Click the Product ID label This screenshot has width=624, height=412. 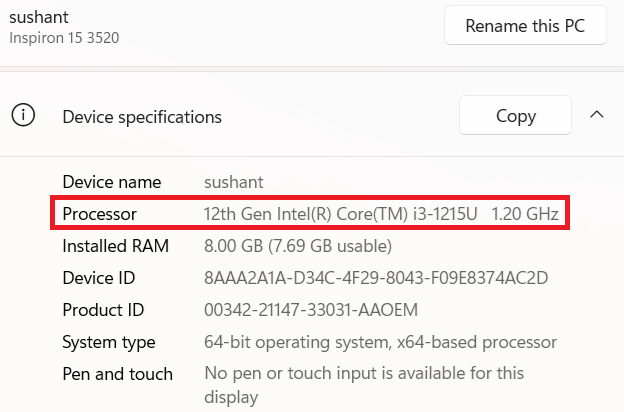(103, 310)
